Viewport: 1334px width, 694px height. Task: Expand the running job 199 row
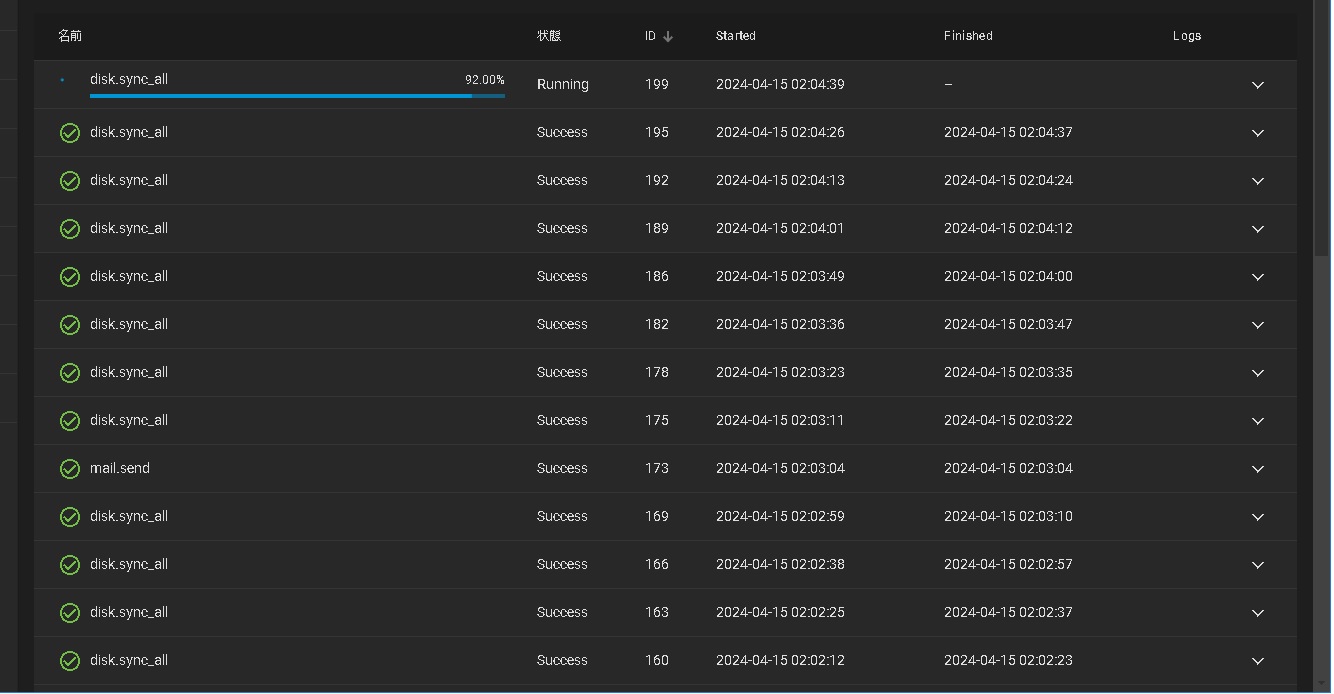1258,85
